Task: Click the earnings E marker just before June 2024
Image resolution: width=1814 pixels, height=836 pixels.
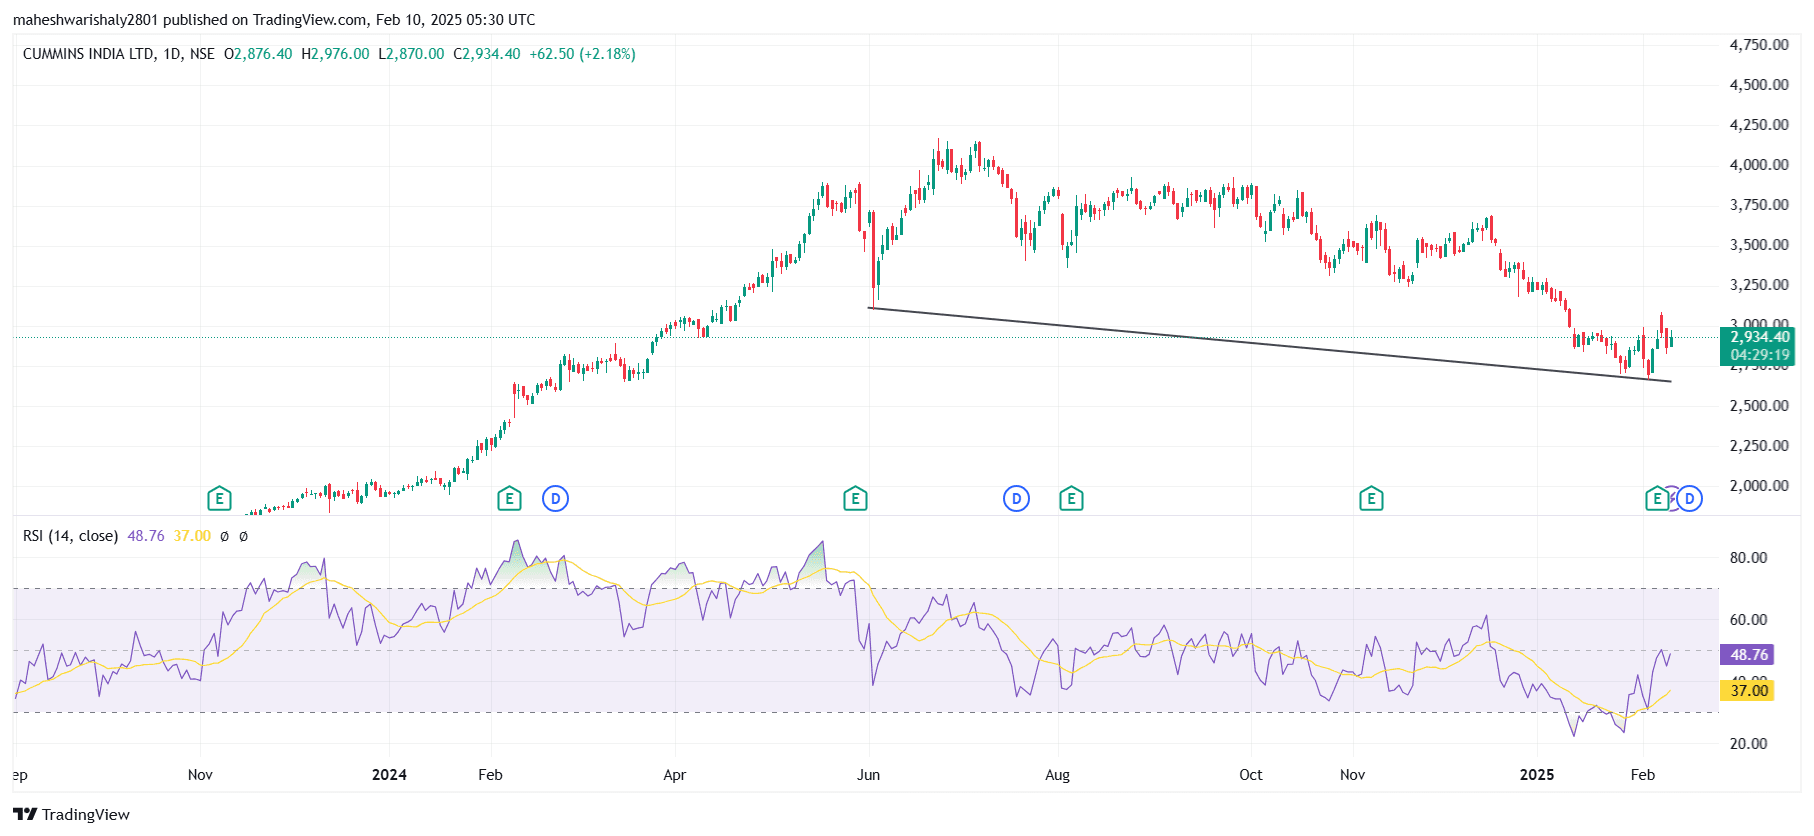Action: coord(855,498)
